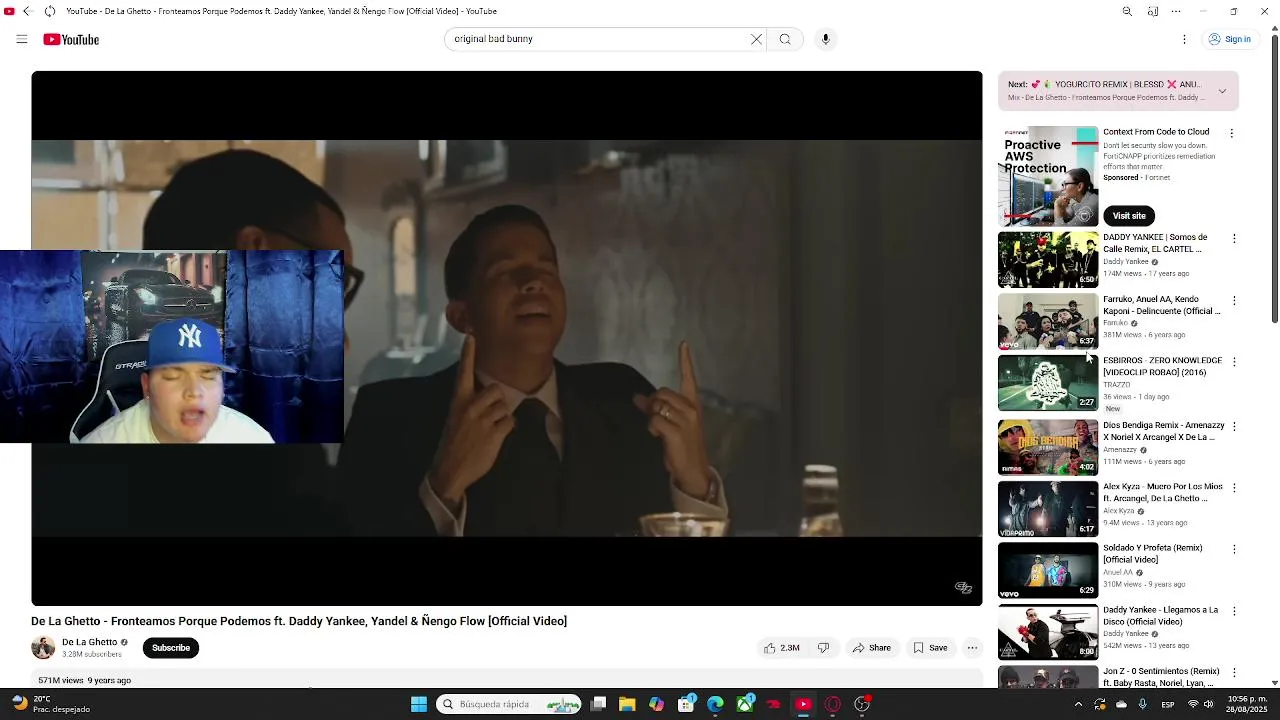The height and width of the screenshot is (720, 1280).
Task: Open Microsoft Edge from the taskbar
Action: [715, 704]
